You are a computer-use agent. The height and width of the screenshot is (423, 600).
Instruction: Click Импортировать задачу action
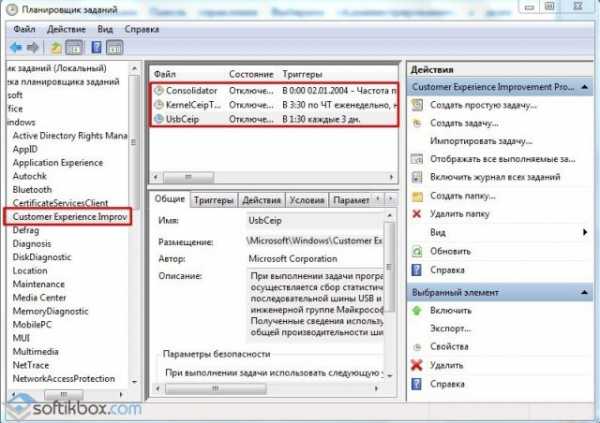(x=481, y=141)
